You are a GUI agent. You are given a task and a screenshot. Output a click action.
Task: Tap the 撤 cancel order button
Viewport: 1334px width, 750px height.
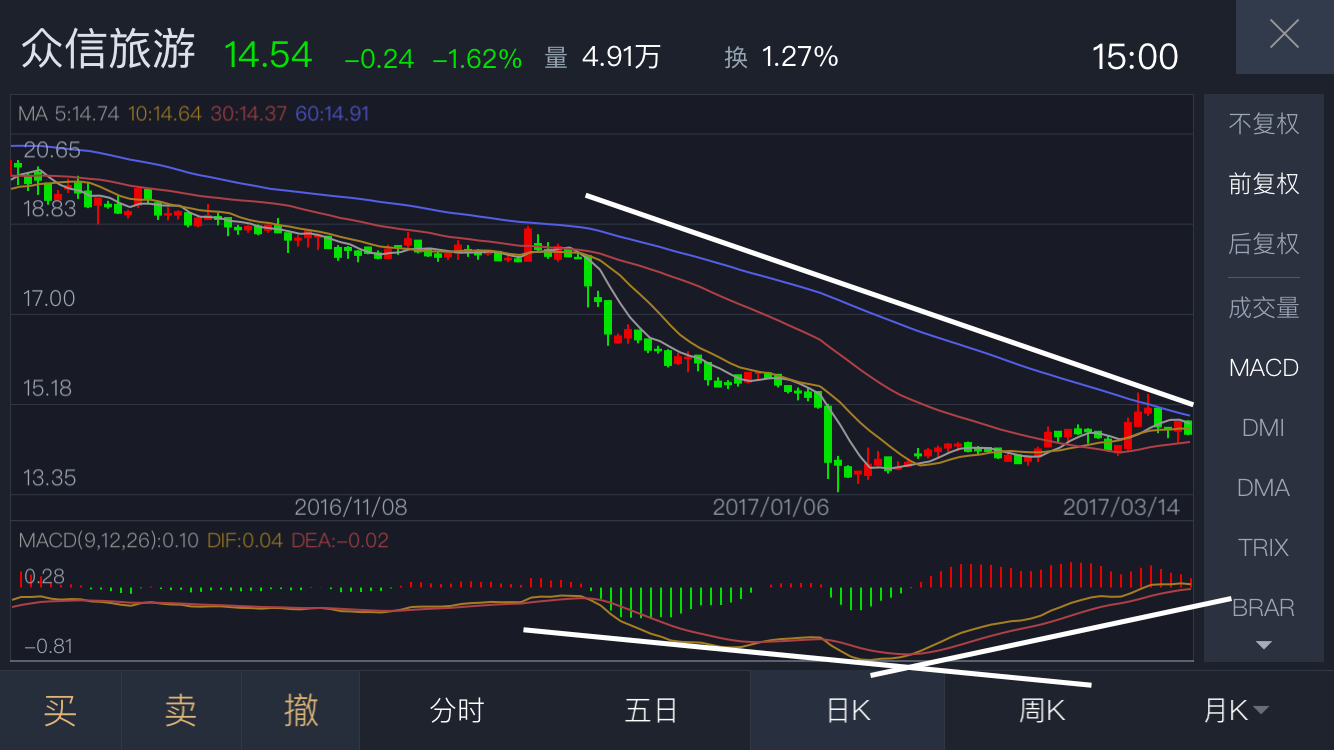tap(301, 711)
